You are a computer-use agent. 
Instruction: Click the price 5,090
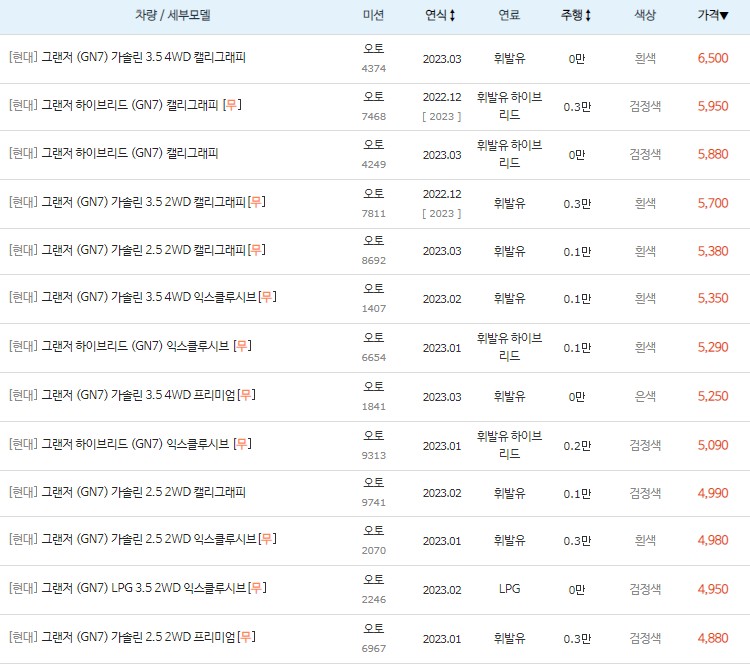coord(713,445)
